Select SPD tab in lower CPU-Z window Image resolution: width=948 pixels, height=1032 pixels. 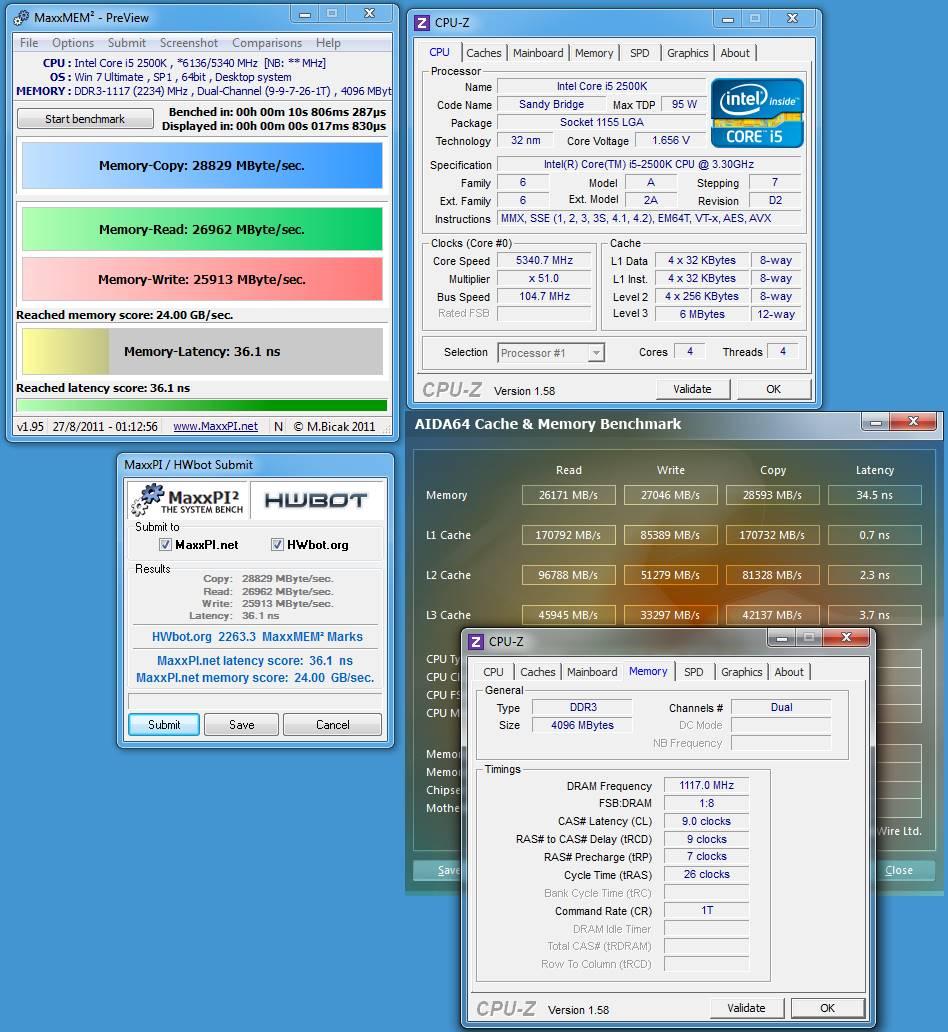tap(693, 672)
